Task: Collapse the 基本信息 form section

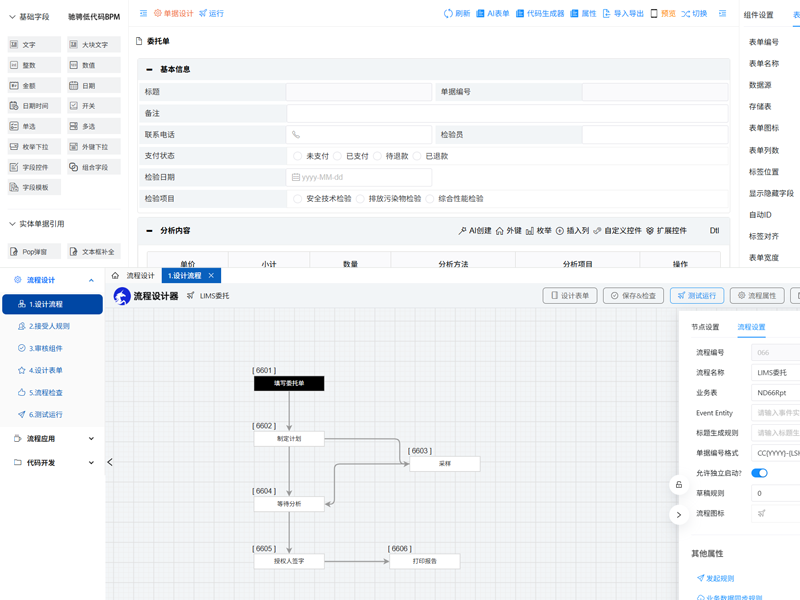Action: [x=150, y=70]
